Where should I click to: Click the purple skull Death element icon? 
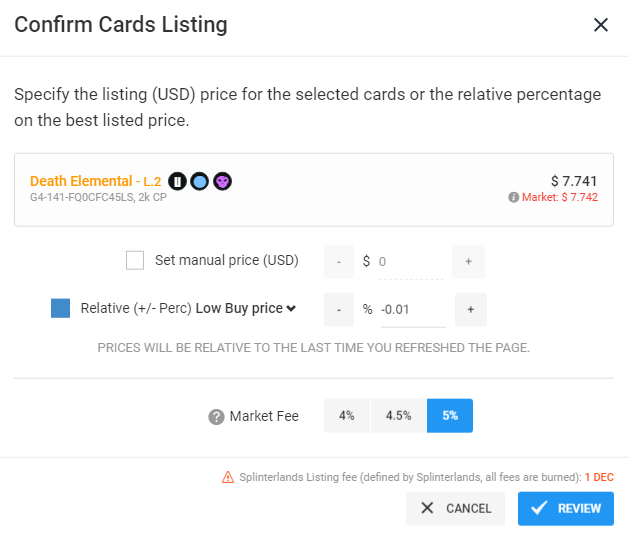222,181
